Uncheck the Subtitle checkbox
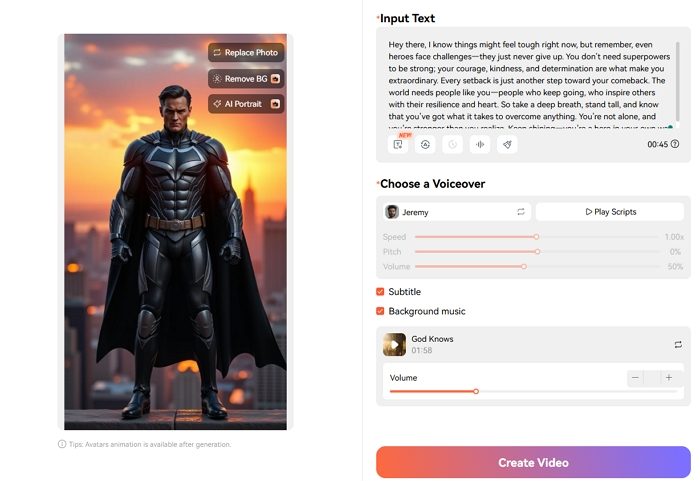Screen dimensions: 700x481 (380, 292)
